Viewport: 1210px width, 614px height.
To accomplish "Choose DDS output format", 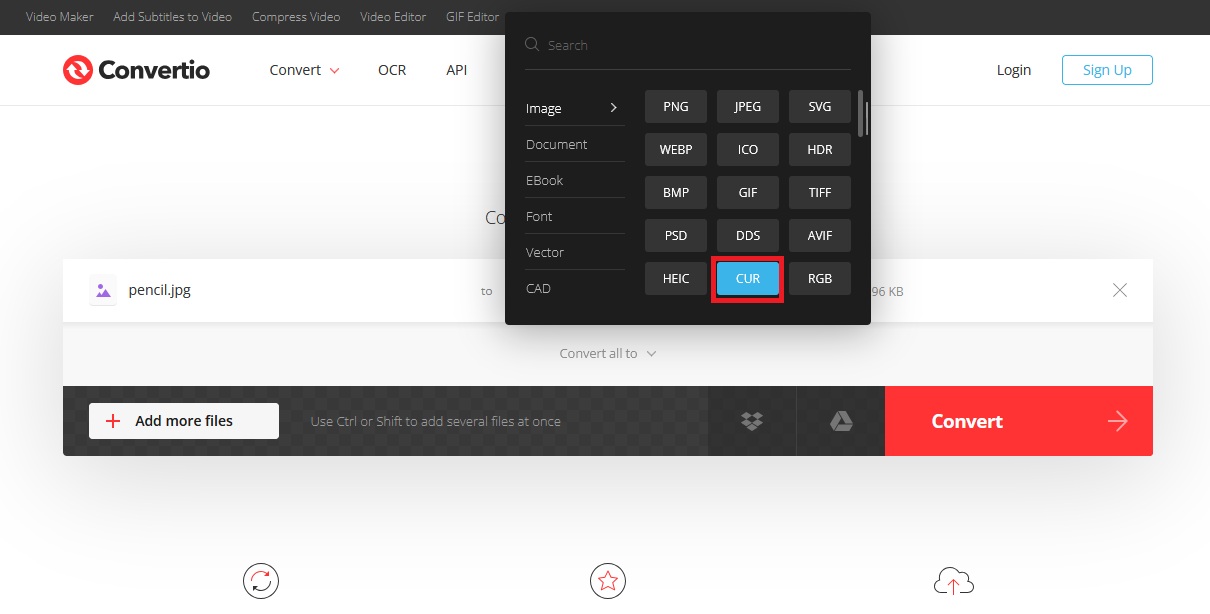I will click(748, 236).
